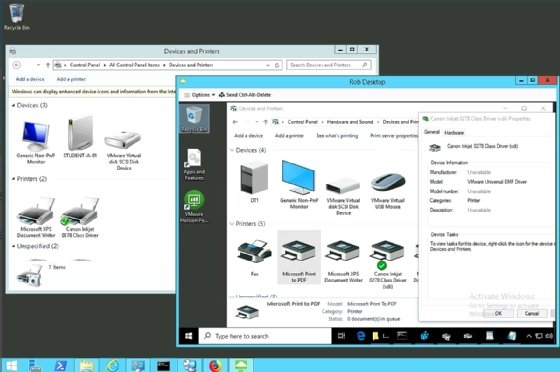Click Control Panel breadcrumb in host address bar
Viewport: 560px width, 372px height.
tap(85, 65)
